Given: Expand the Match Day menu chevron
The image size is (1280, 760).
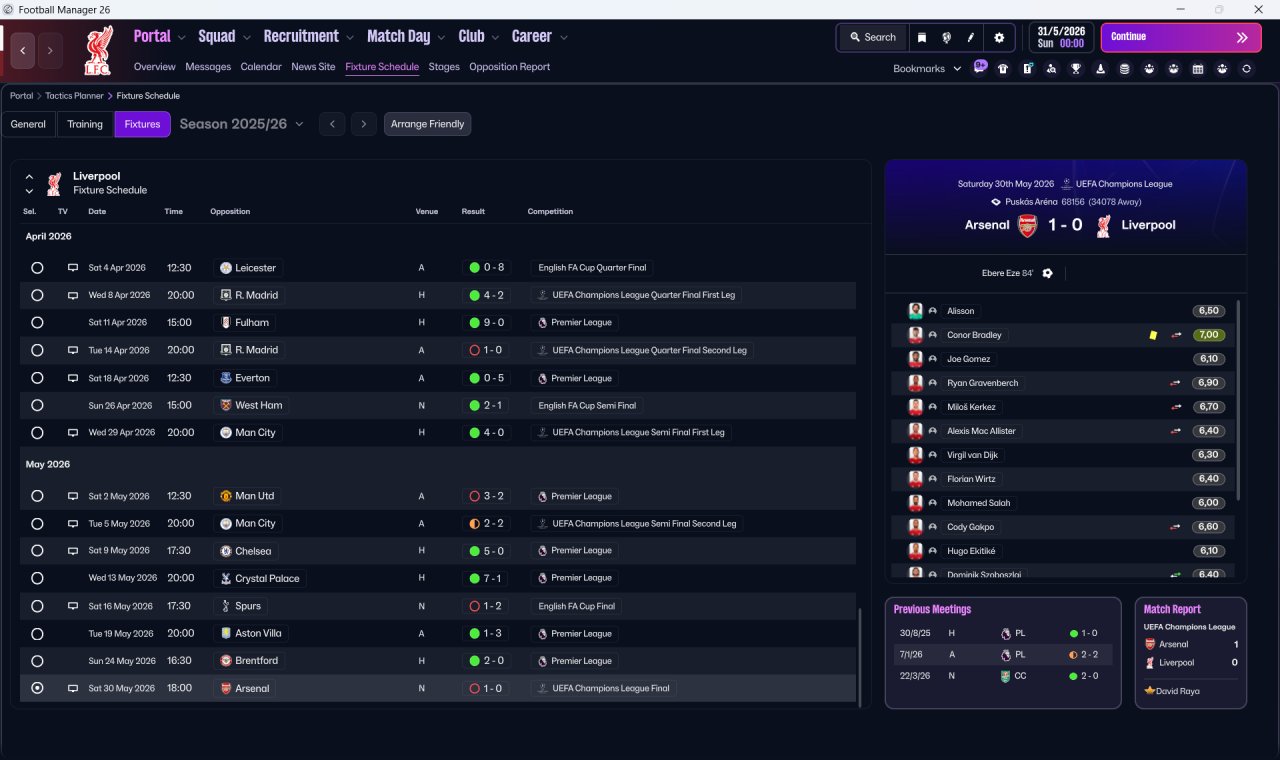Looking at the screenshot, I should coord(441,38).
